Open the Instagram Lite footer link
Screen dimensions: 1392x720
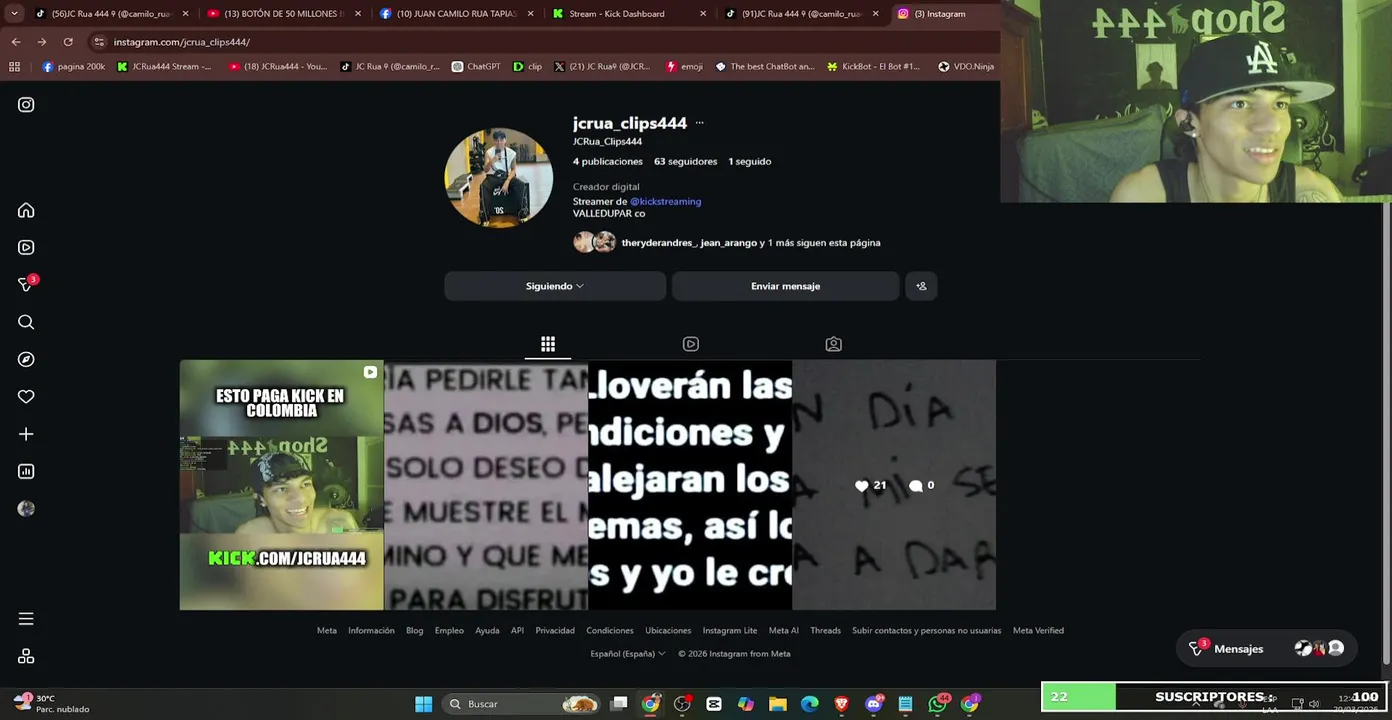click(x=730, y=631)
